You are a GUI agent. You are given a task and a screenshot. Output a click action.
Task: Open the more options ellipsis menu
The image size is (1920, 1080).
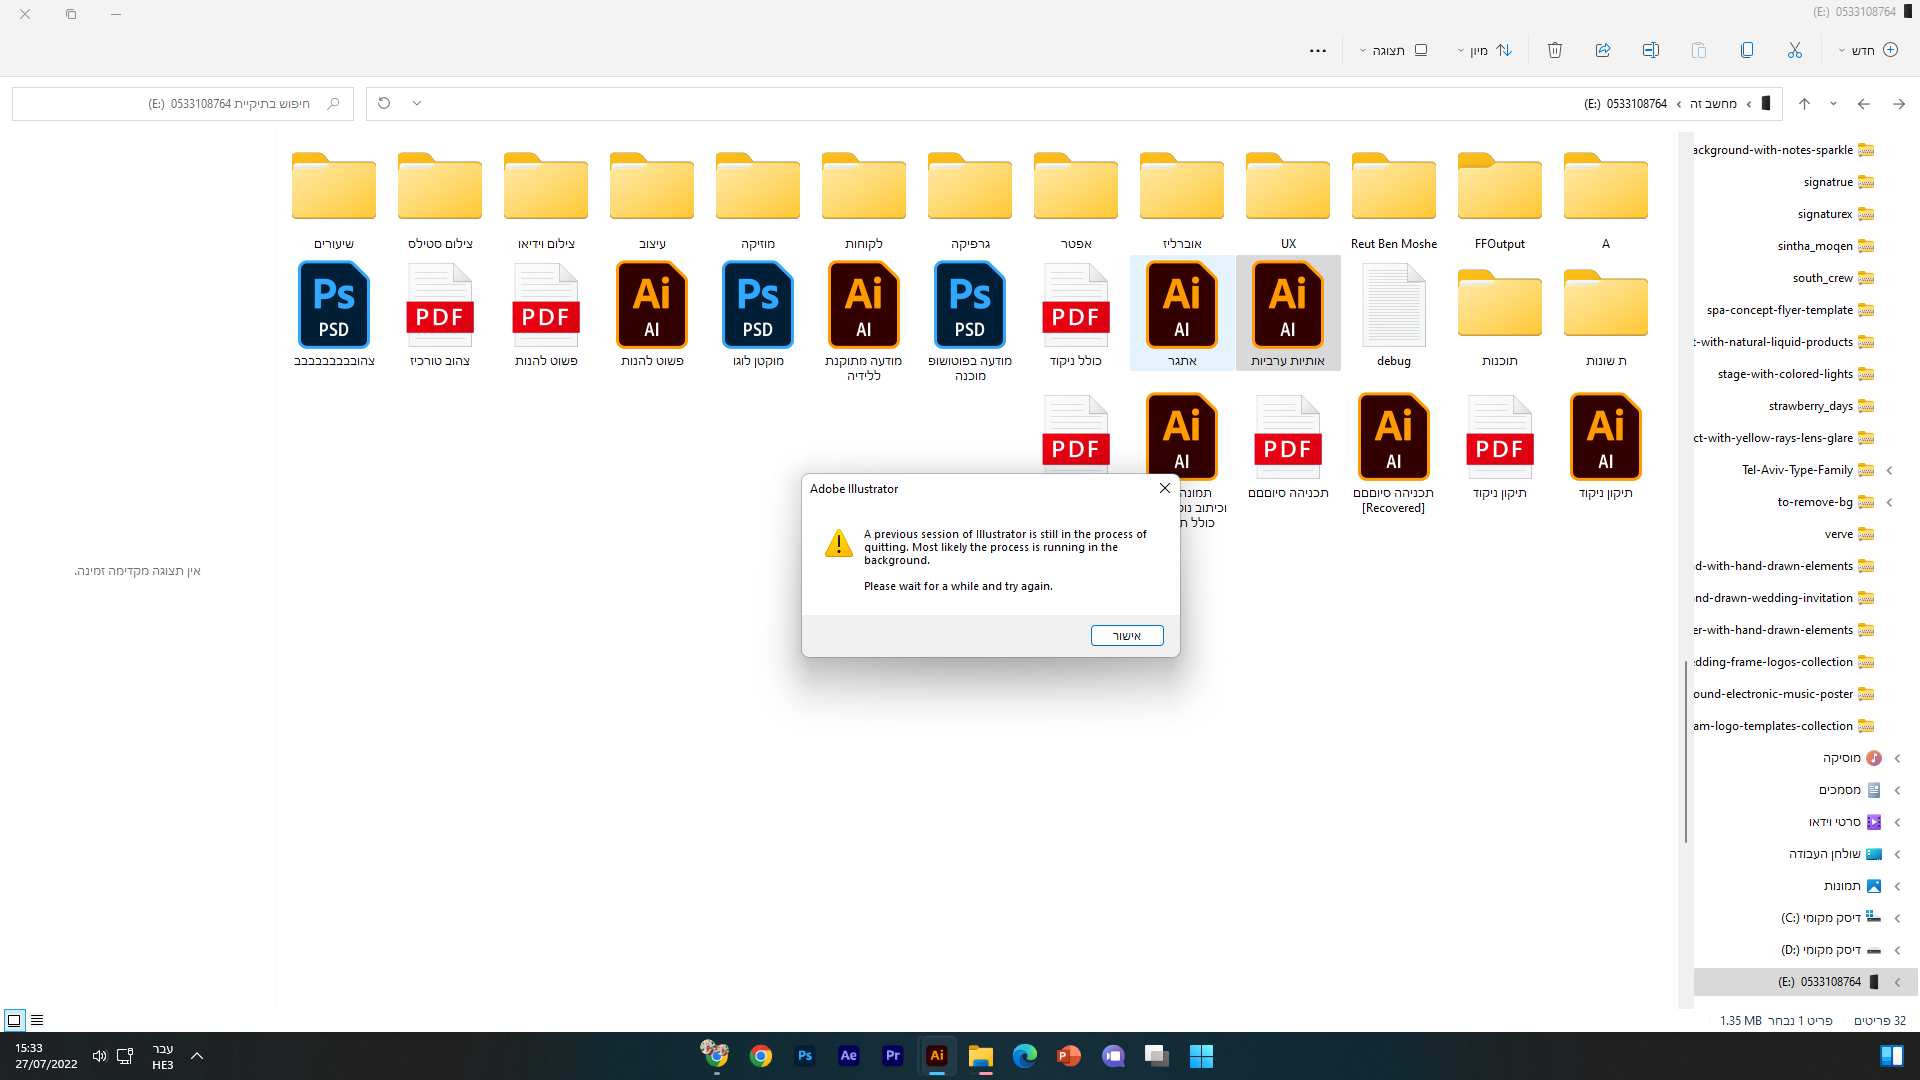pyautogui.click(x=1318, y=50)
